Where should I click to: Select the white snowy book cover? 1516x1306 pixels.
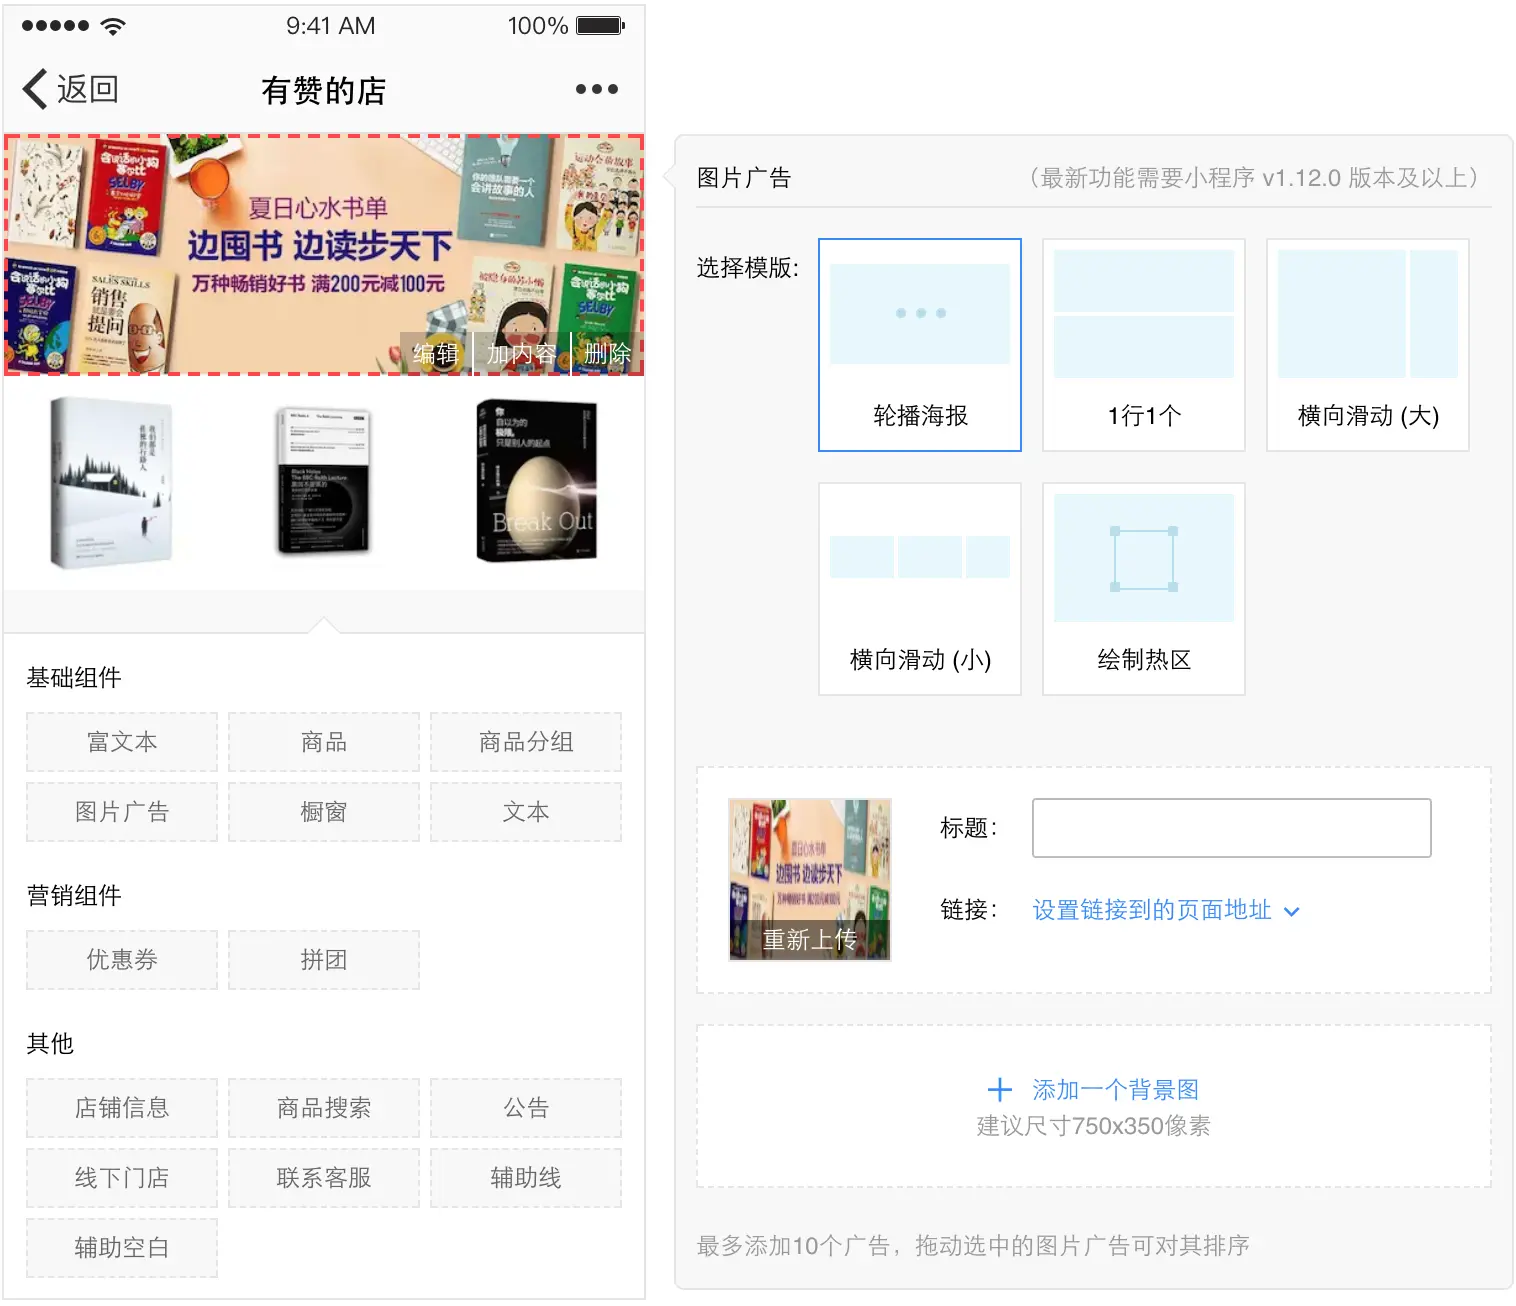click(x=112, y=482)
